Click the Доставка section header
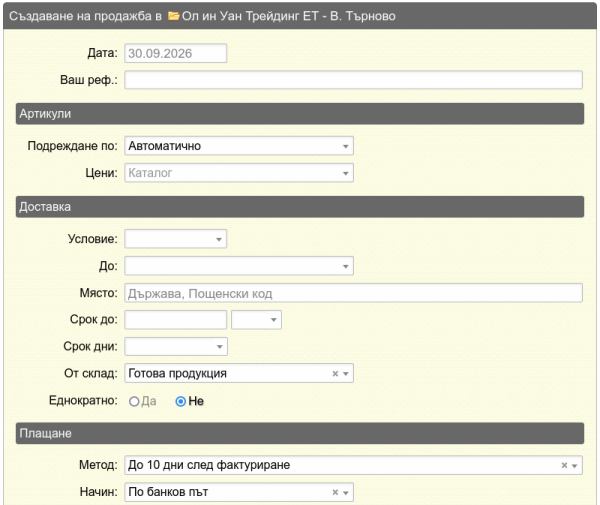600x505 pixels. point(300,207)
